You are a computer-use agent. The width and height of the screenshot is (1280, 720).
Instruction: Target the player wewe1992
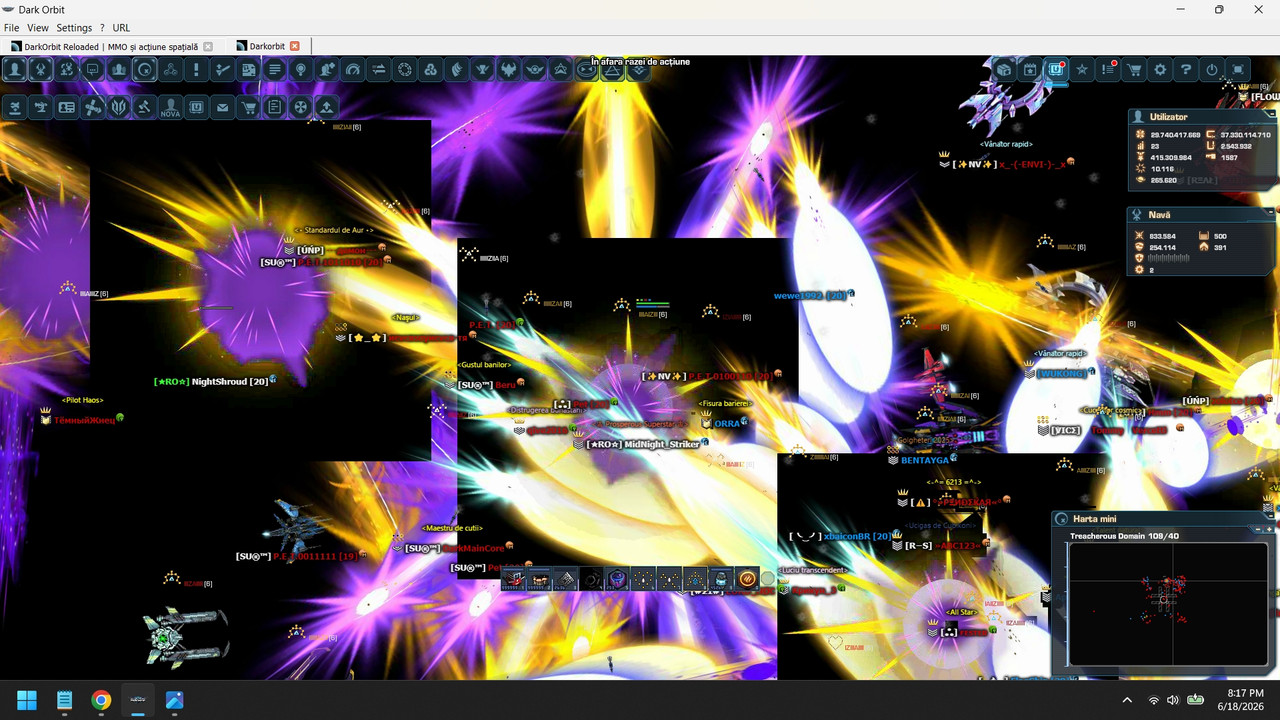(x=810, y=296)
